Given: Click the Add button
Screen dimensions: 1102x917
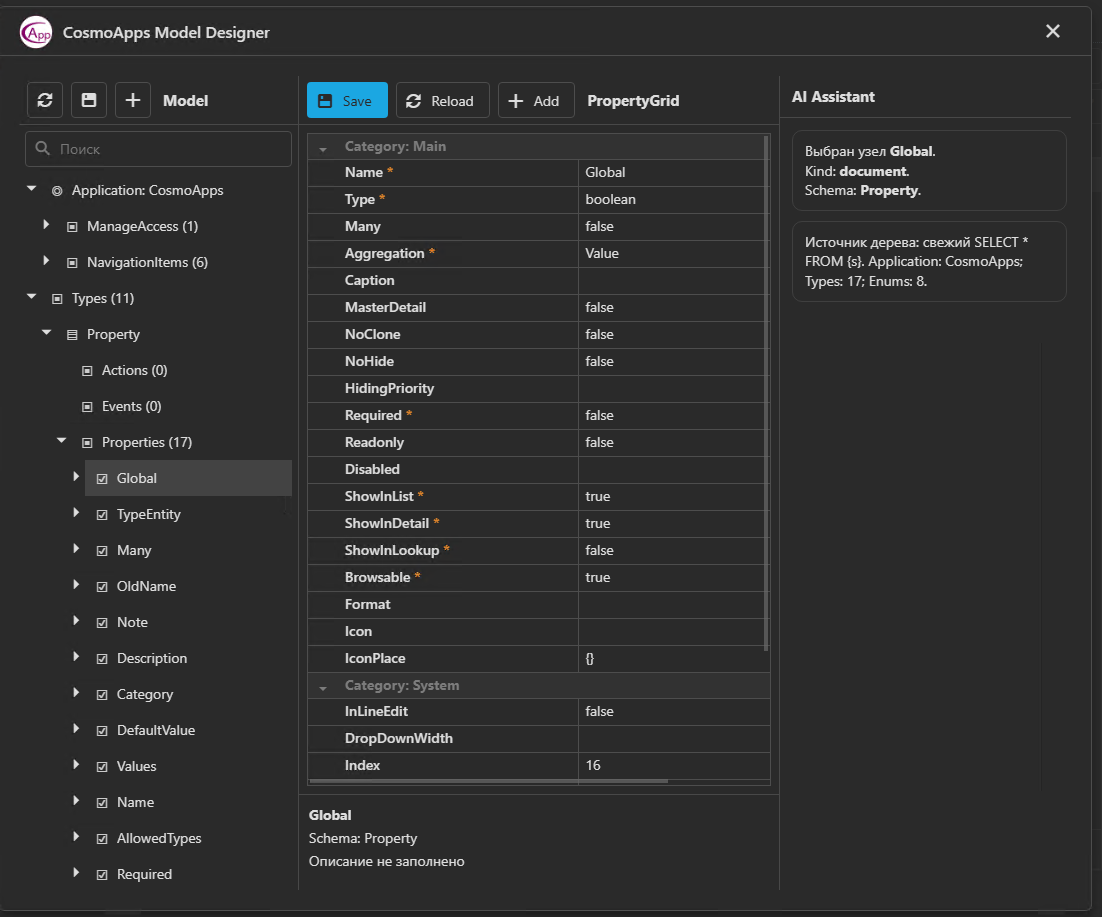Looking at the screenshot, I should 536,100.
